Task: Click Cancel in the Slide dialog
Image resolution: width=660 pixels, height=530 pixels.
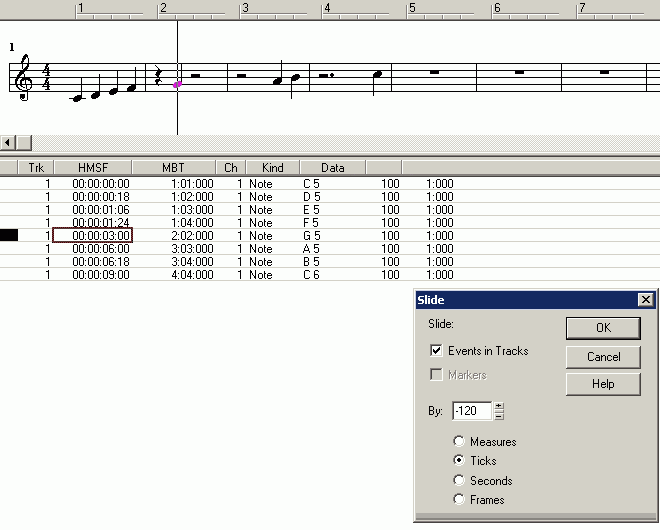Action: point(603,357)
